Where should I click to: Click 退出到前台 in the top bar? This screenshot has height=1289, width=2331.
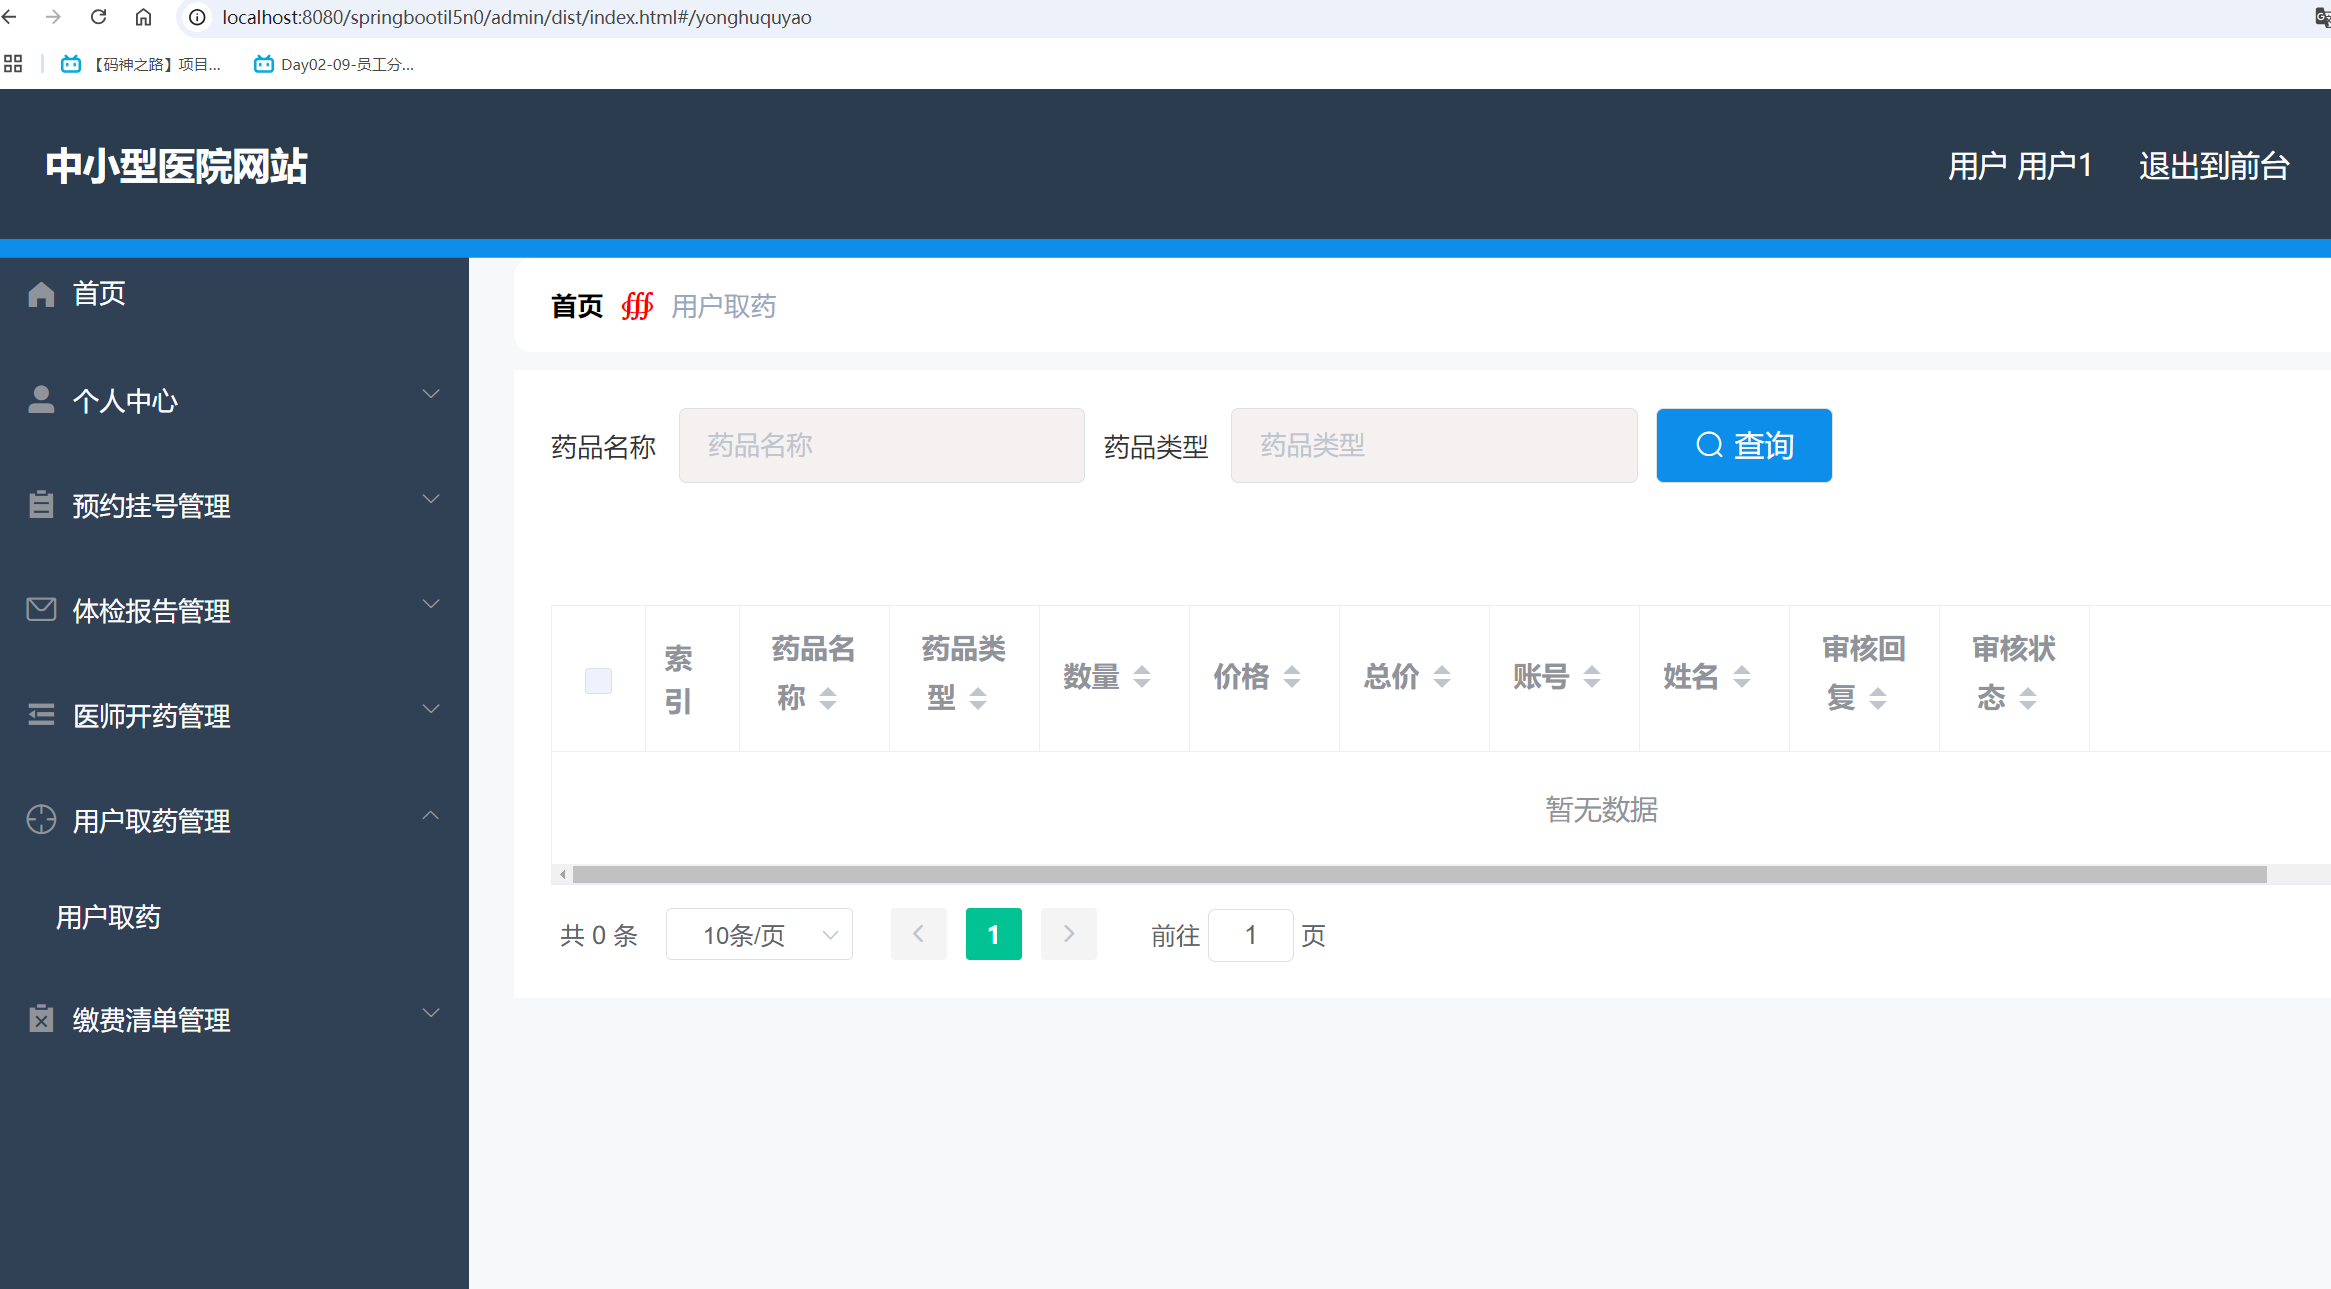[2213, 165]
